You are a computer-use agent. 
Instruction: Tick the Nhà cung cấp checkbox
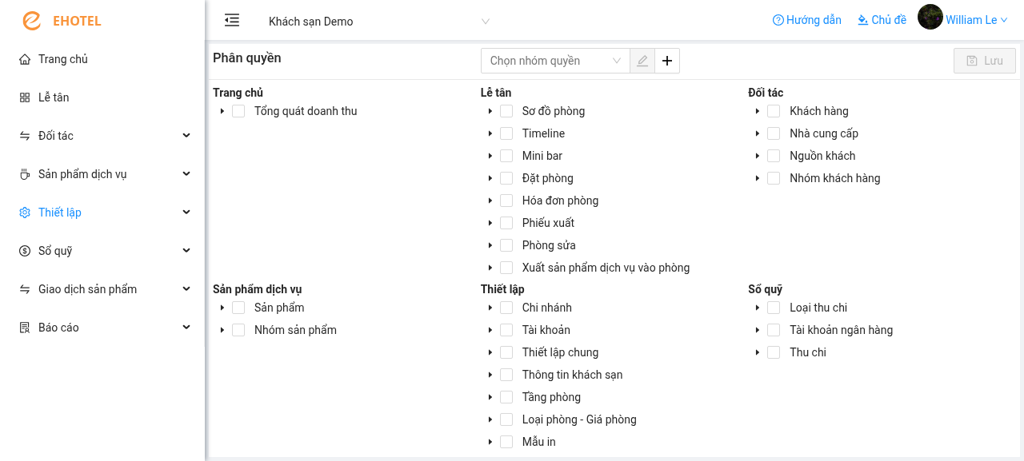point(774,133)
